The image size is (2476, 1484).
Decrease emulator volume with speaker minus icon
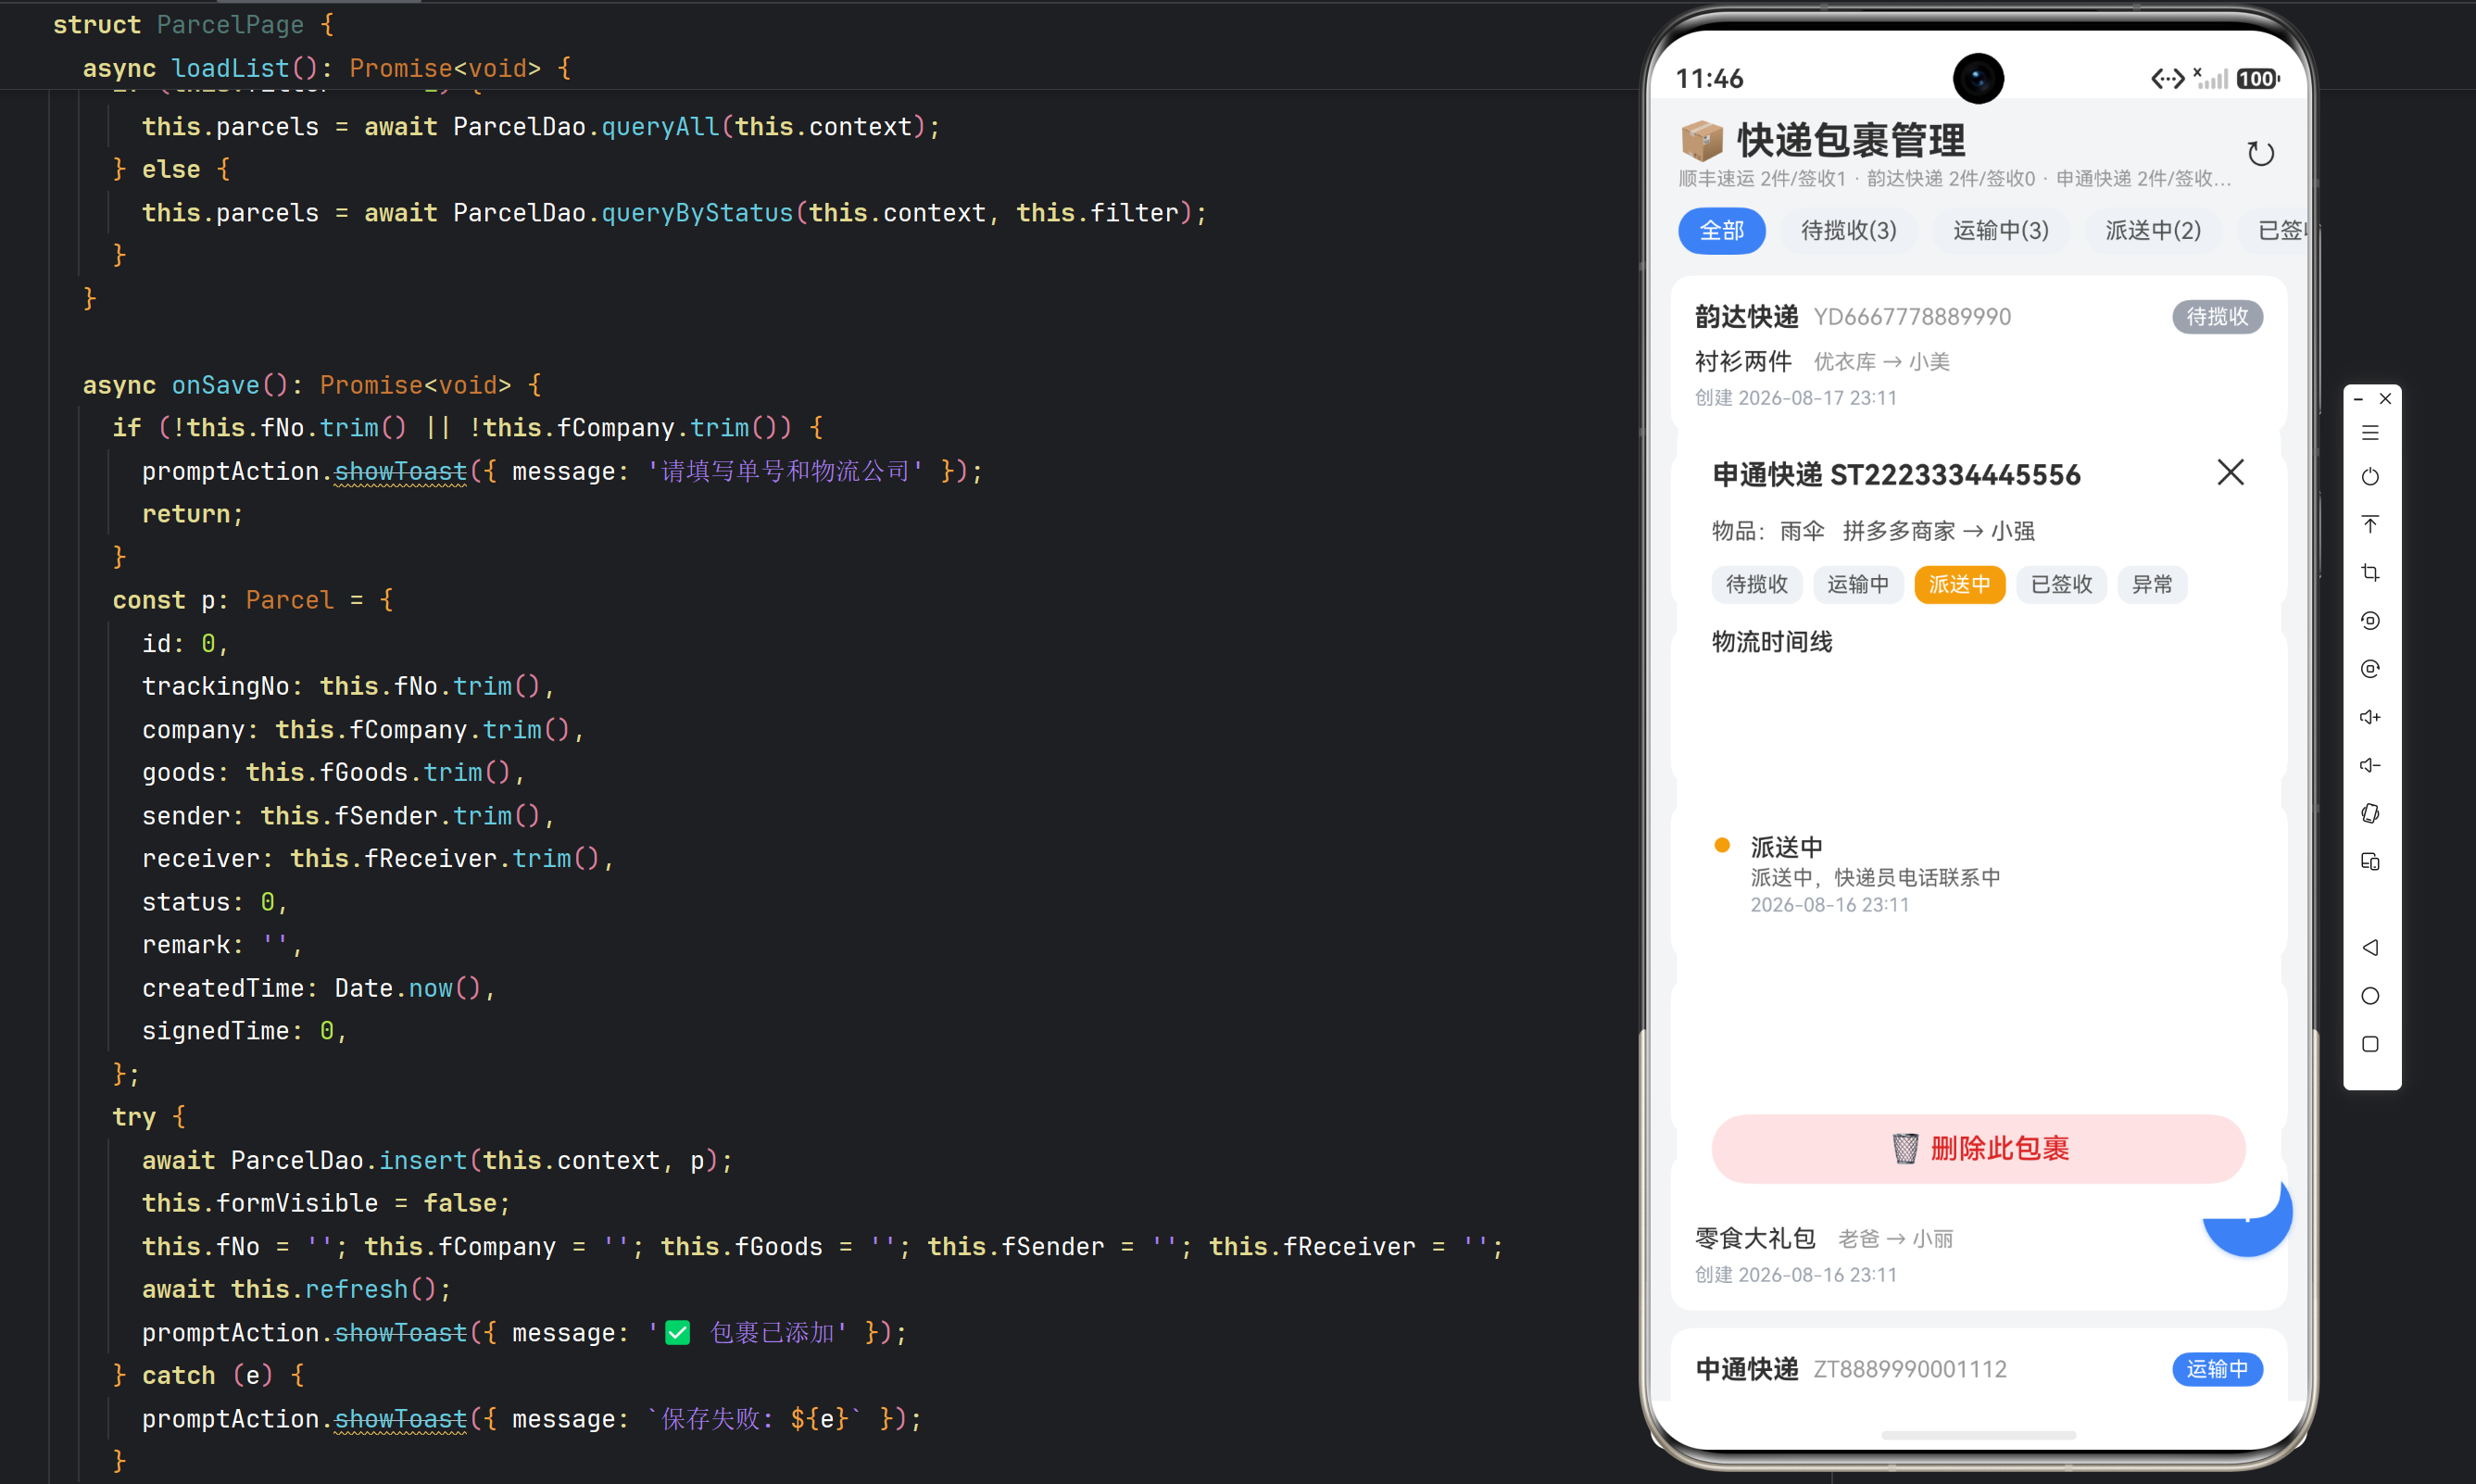click(2370, 765)
